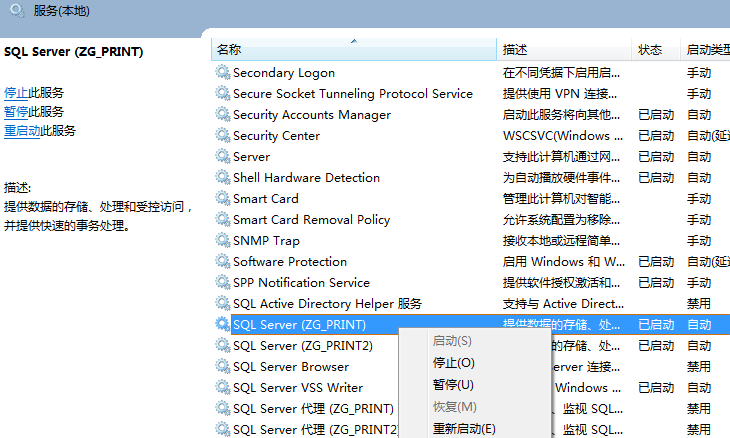Image resolution: width=730 pixels, height=438 pixels.
Task: Click the 暂停 link to pause this service
Action: point(16,112)
